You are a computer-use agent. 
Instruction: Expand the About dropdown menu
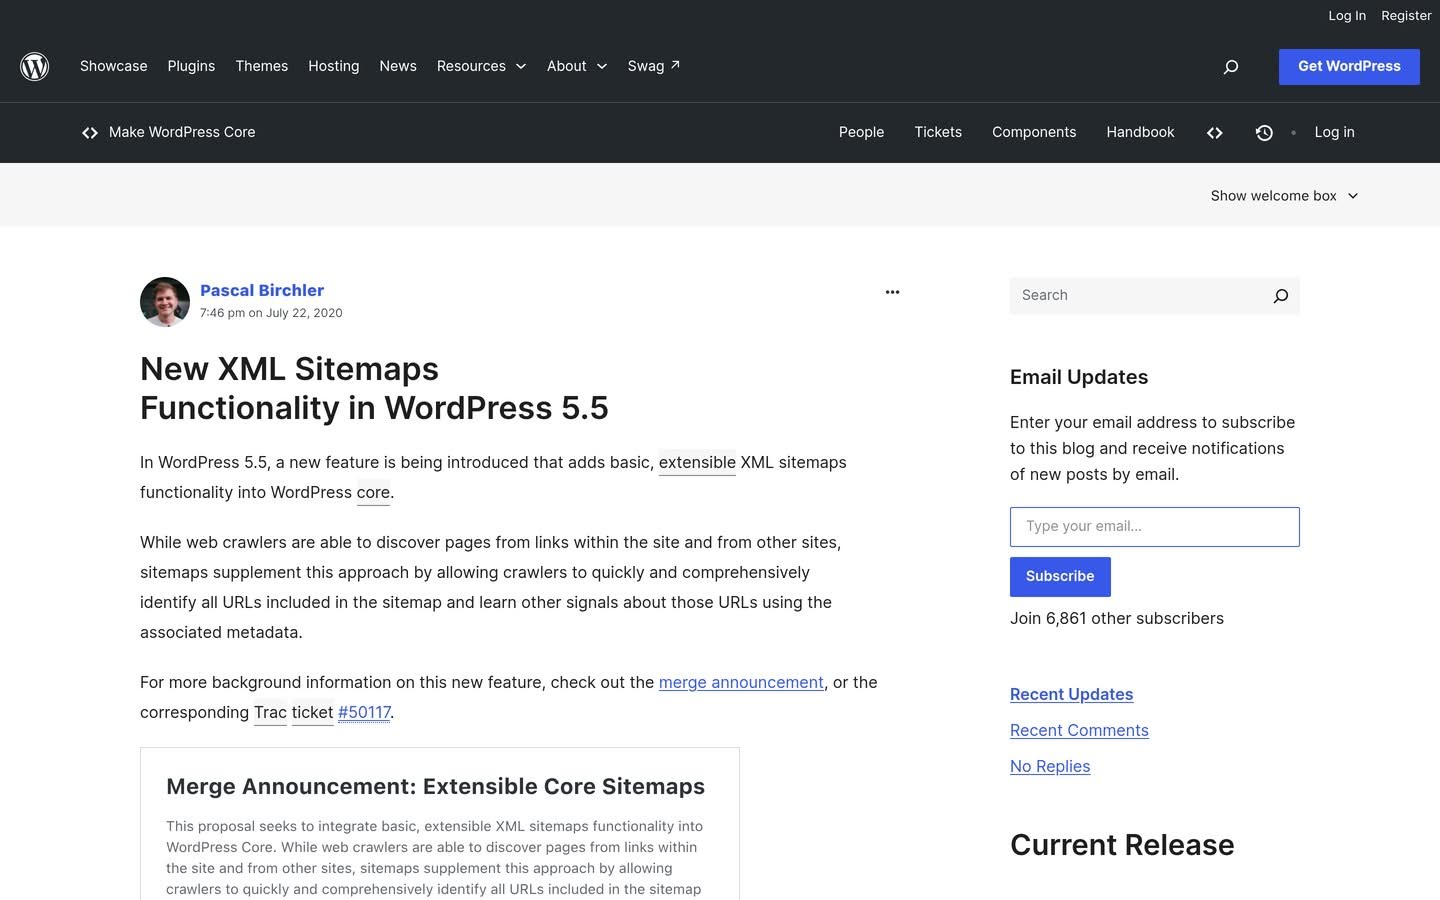577,66
